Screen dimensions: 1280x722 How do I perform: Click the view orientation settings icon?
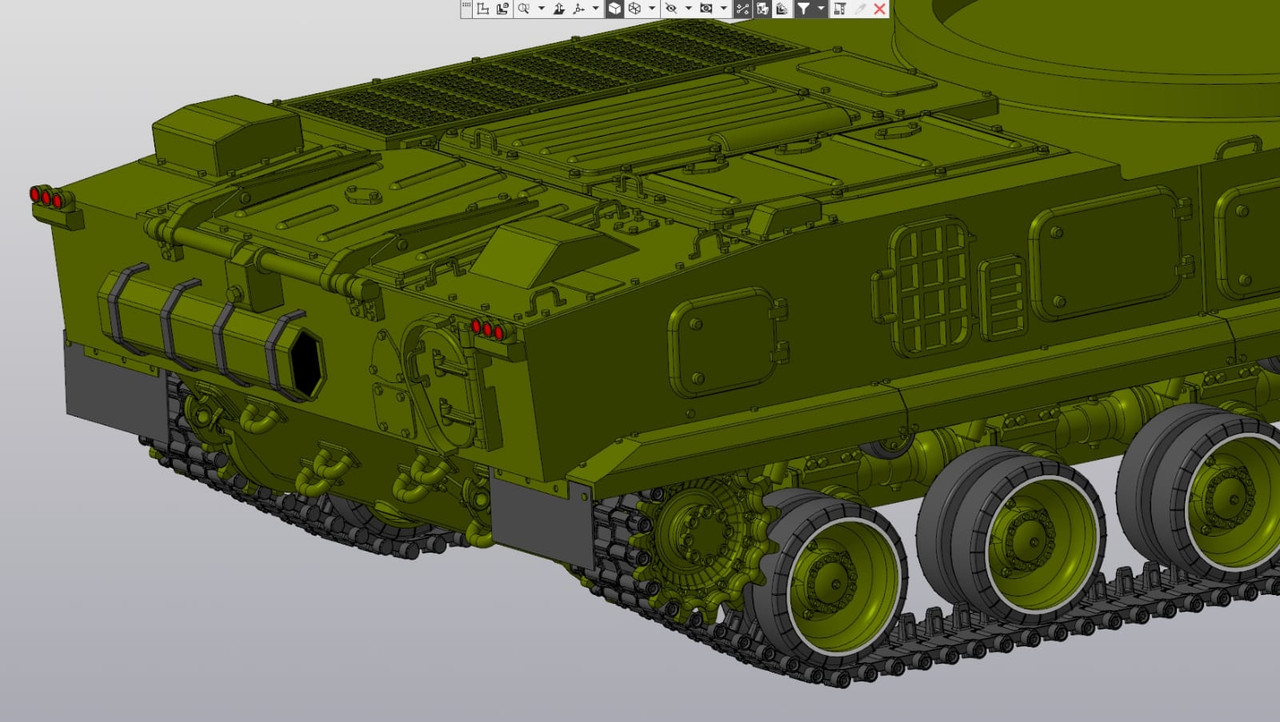point(502,8)
